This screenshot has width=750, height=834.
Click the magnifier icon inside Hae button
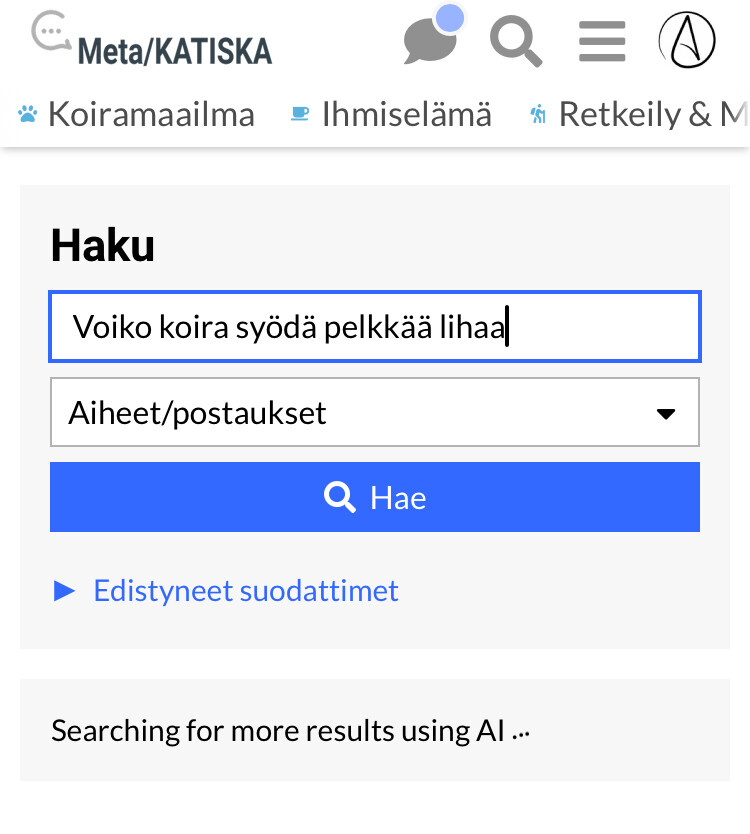[340, 497]
